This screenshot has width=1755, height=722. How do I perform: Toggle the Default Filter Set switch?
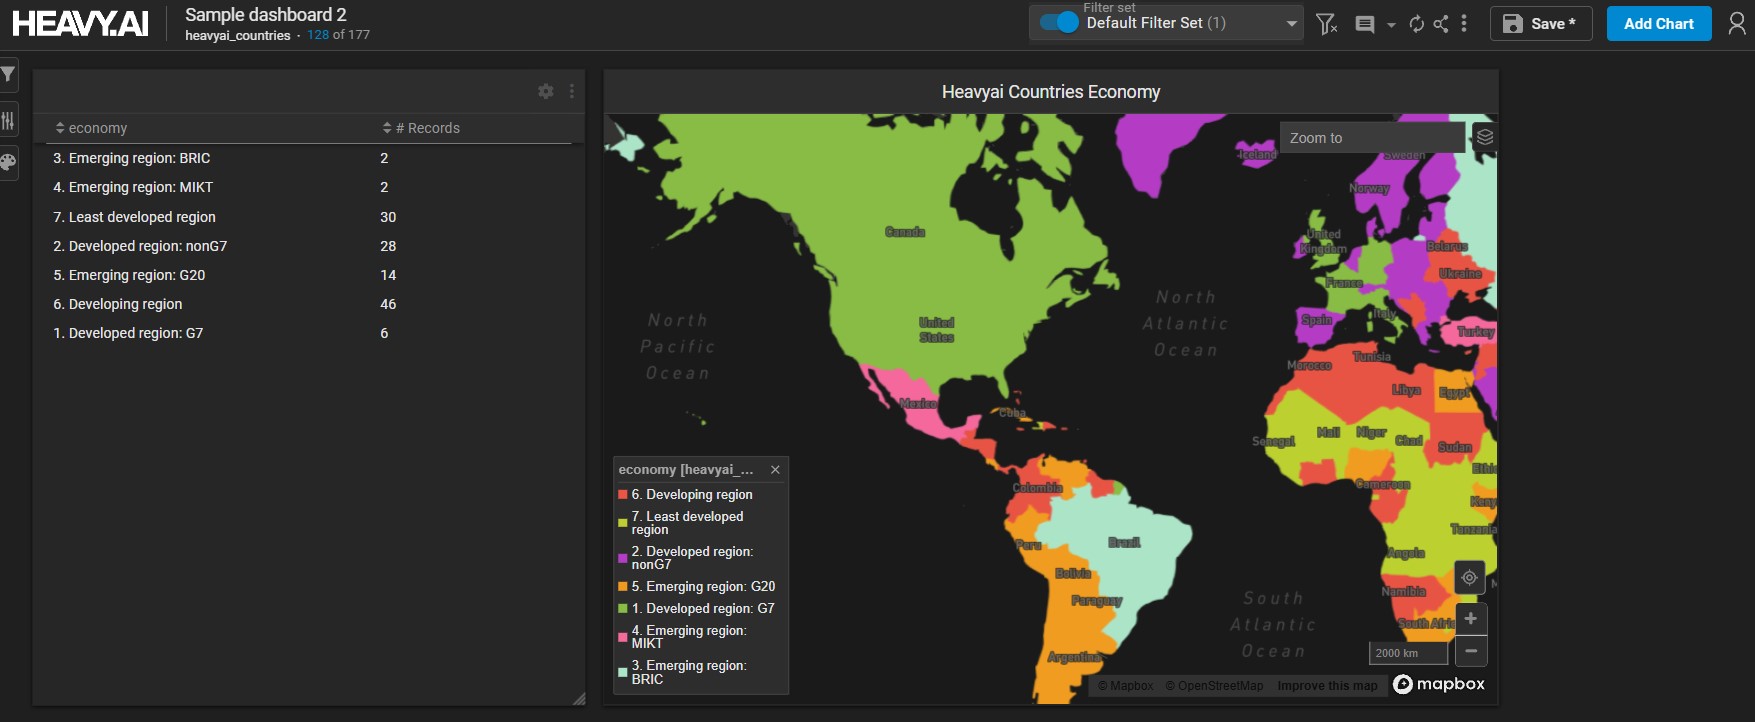coord(1059,22)
